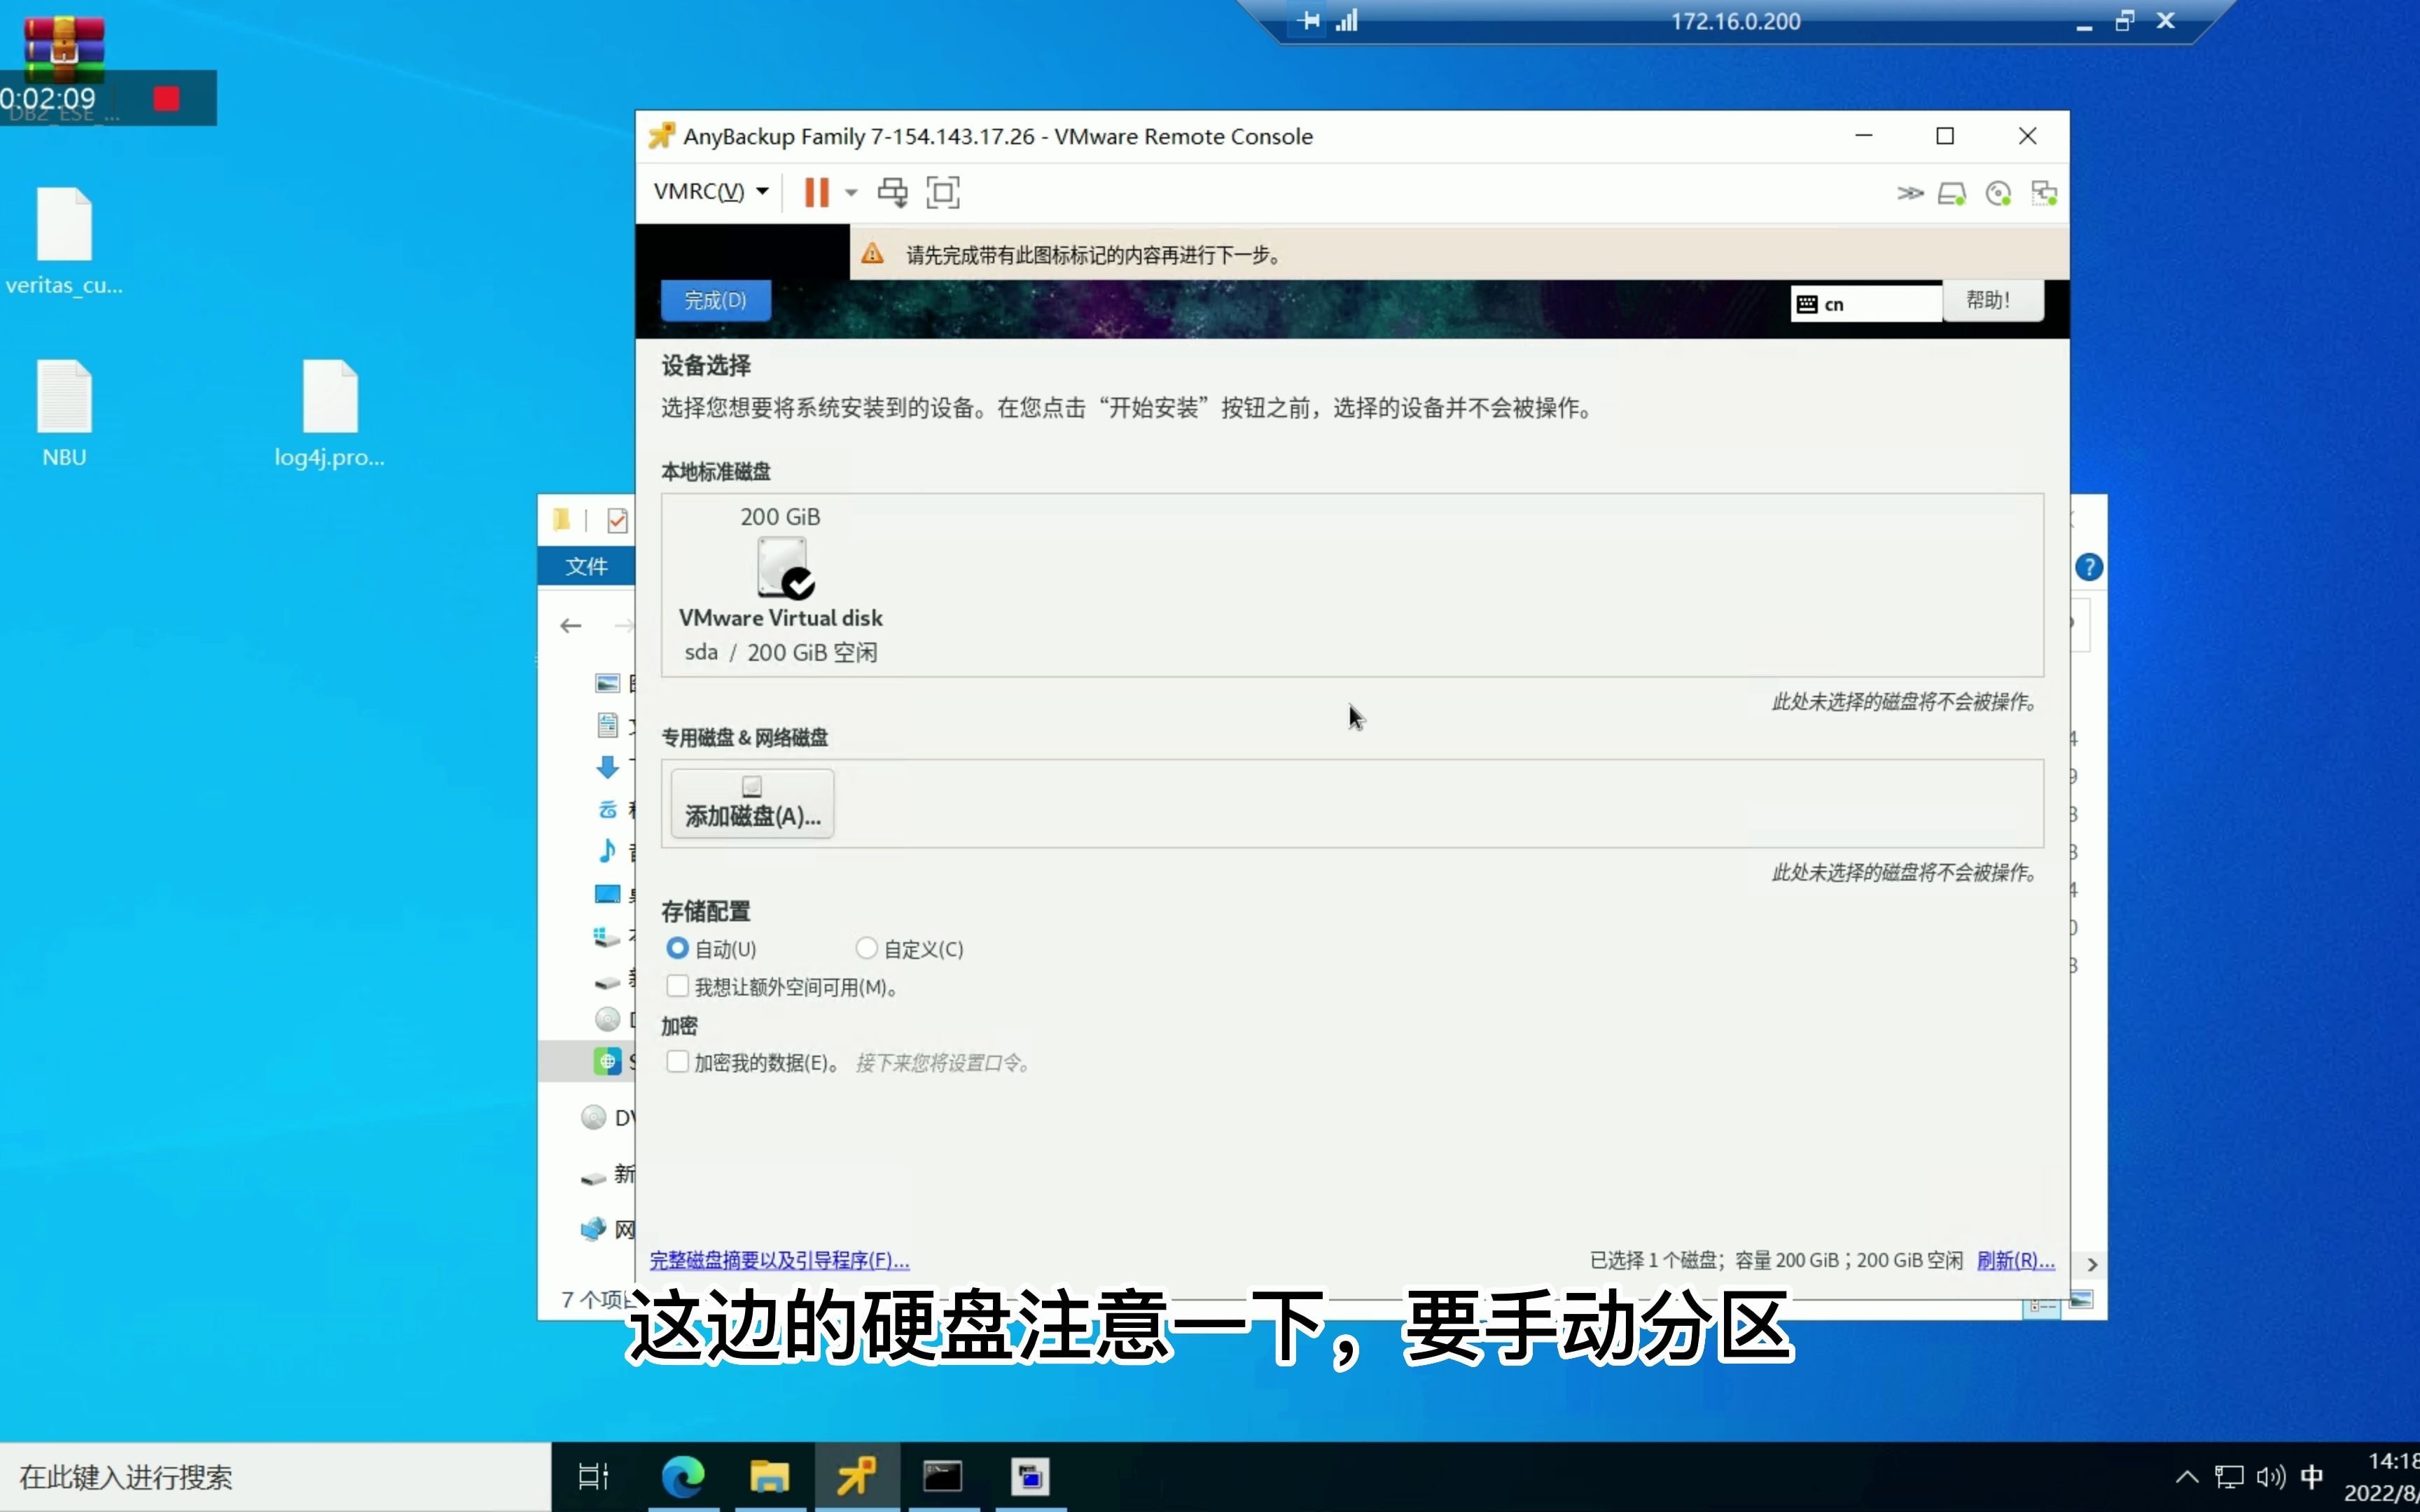Viewport: 2420px width, 1512px height.
Task: Click the volume speaker tray icon
Action: (x=2271, y=1477)
